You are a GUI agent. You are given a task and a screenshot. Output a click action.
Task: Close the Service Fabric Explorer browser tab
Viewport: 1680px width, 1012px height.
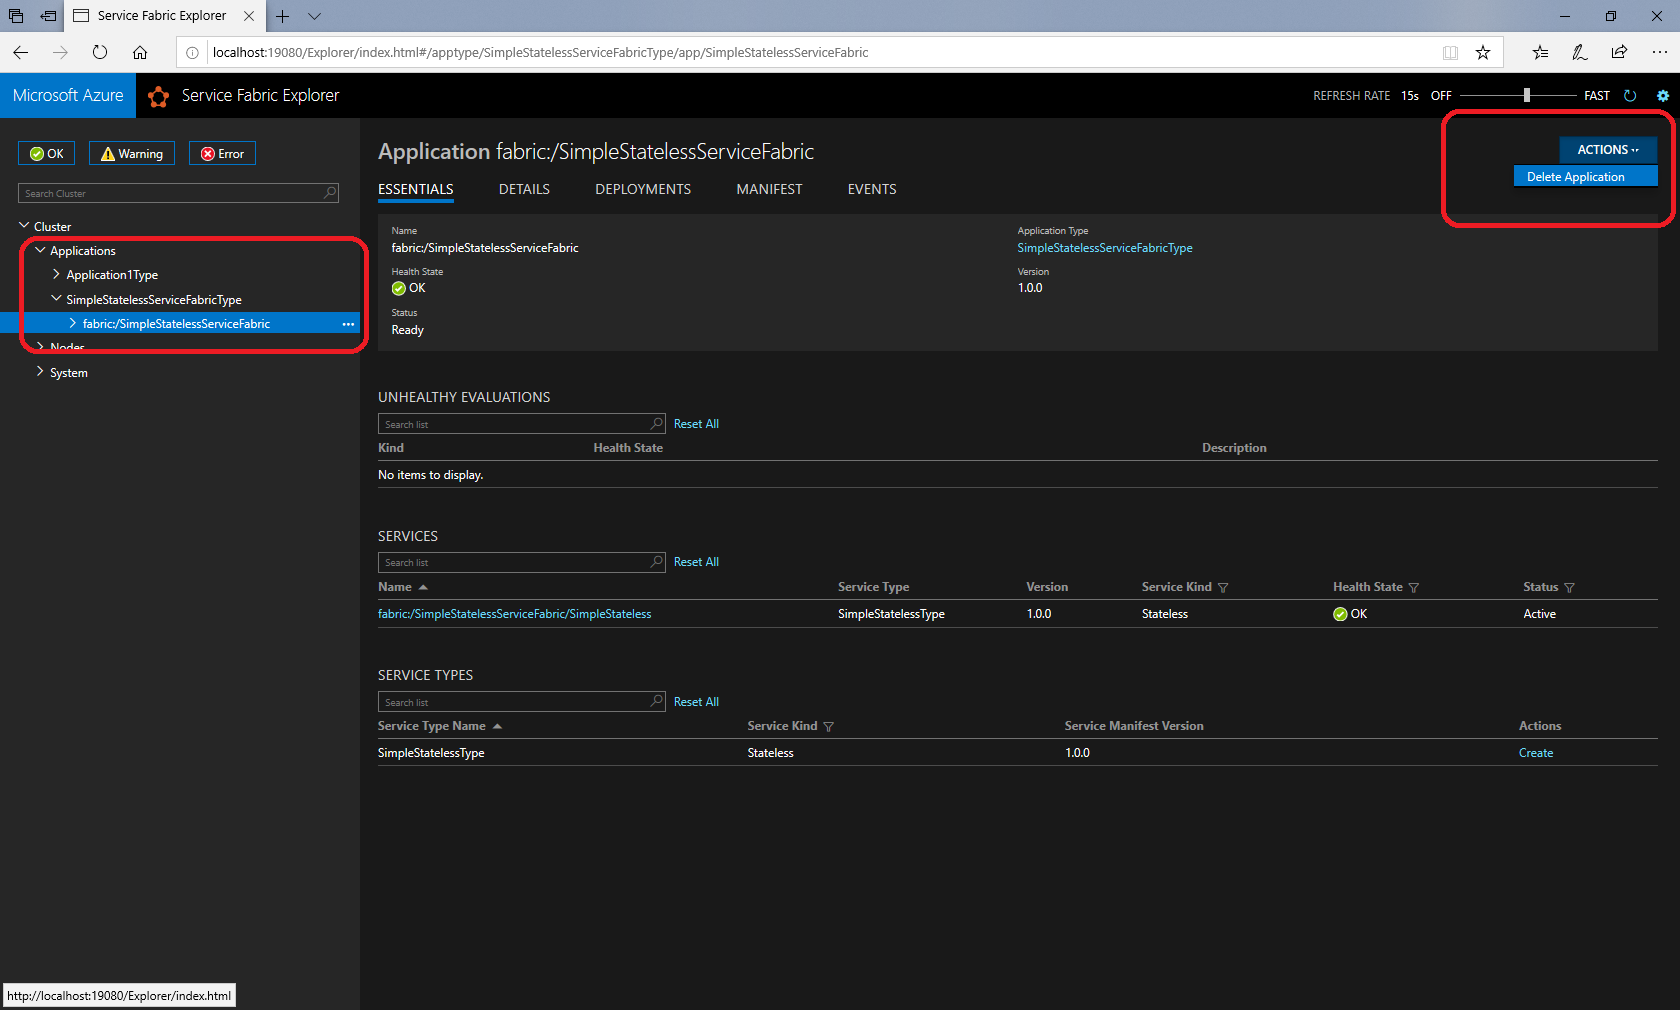(249, 16)
